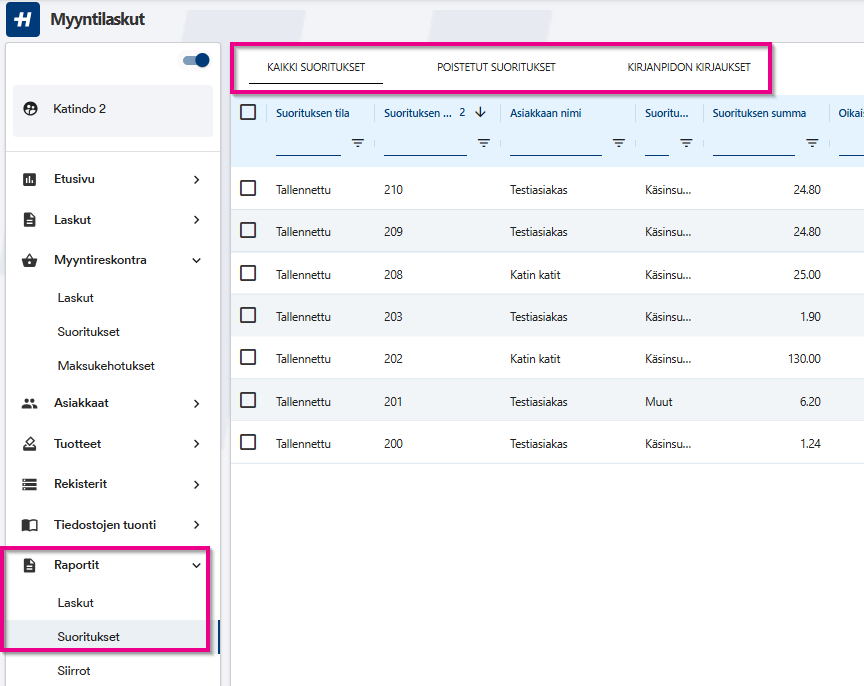Open Maksukehotukset in sidebar
Screen dimensions: 864x686
[x=106, y=366]
